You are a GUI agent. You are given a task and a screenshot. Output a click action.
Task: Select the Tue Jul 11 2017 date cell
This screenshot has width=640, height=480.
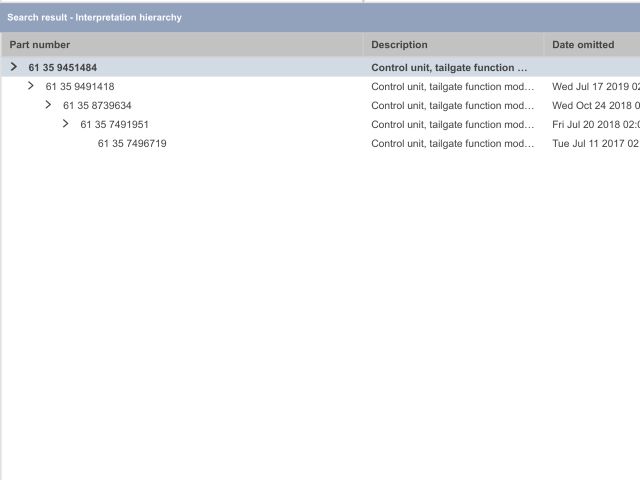pyautogui.click(x=595, y=144)
